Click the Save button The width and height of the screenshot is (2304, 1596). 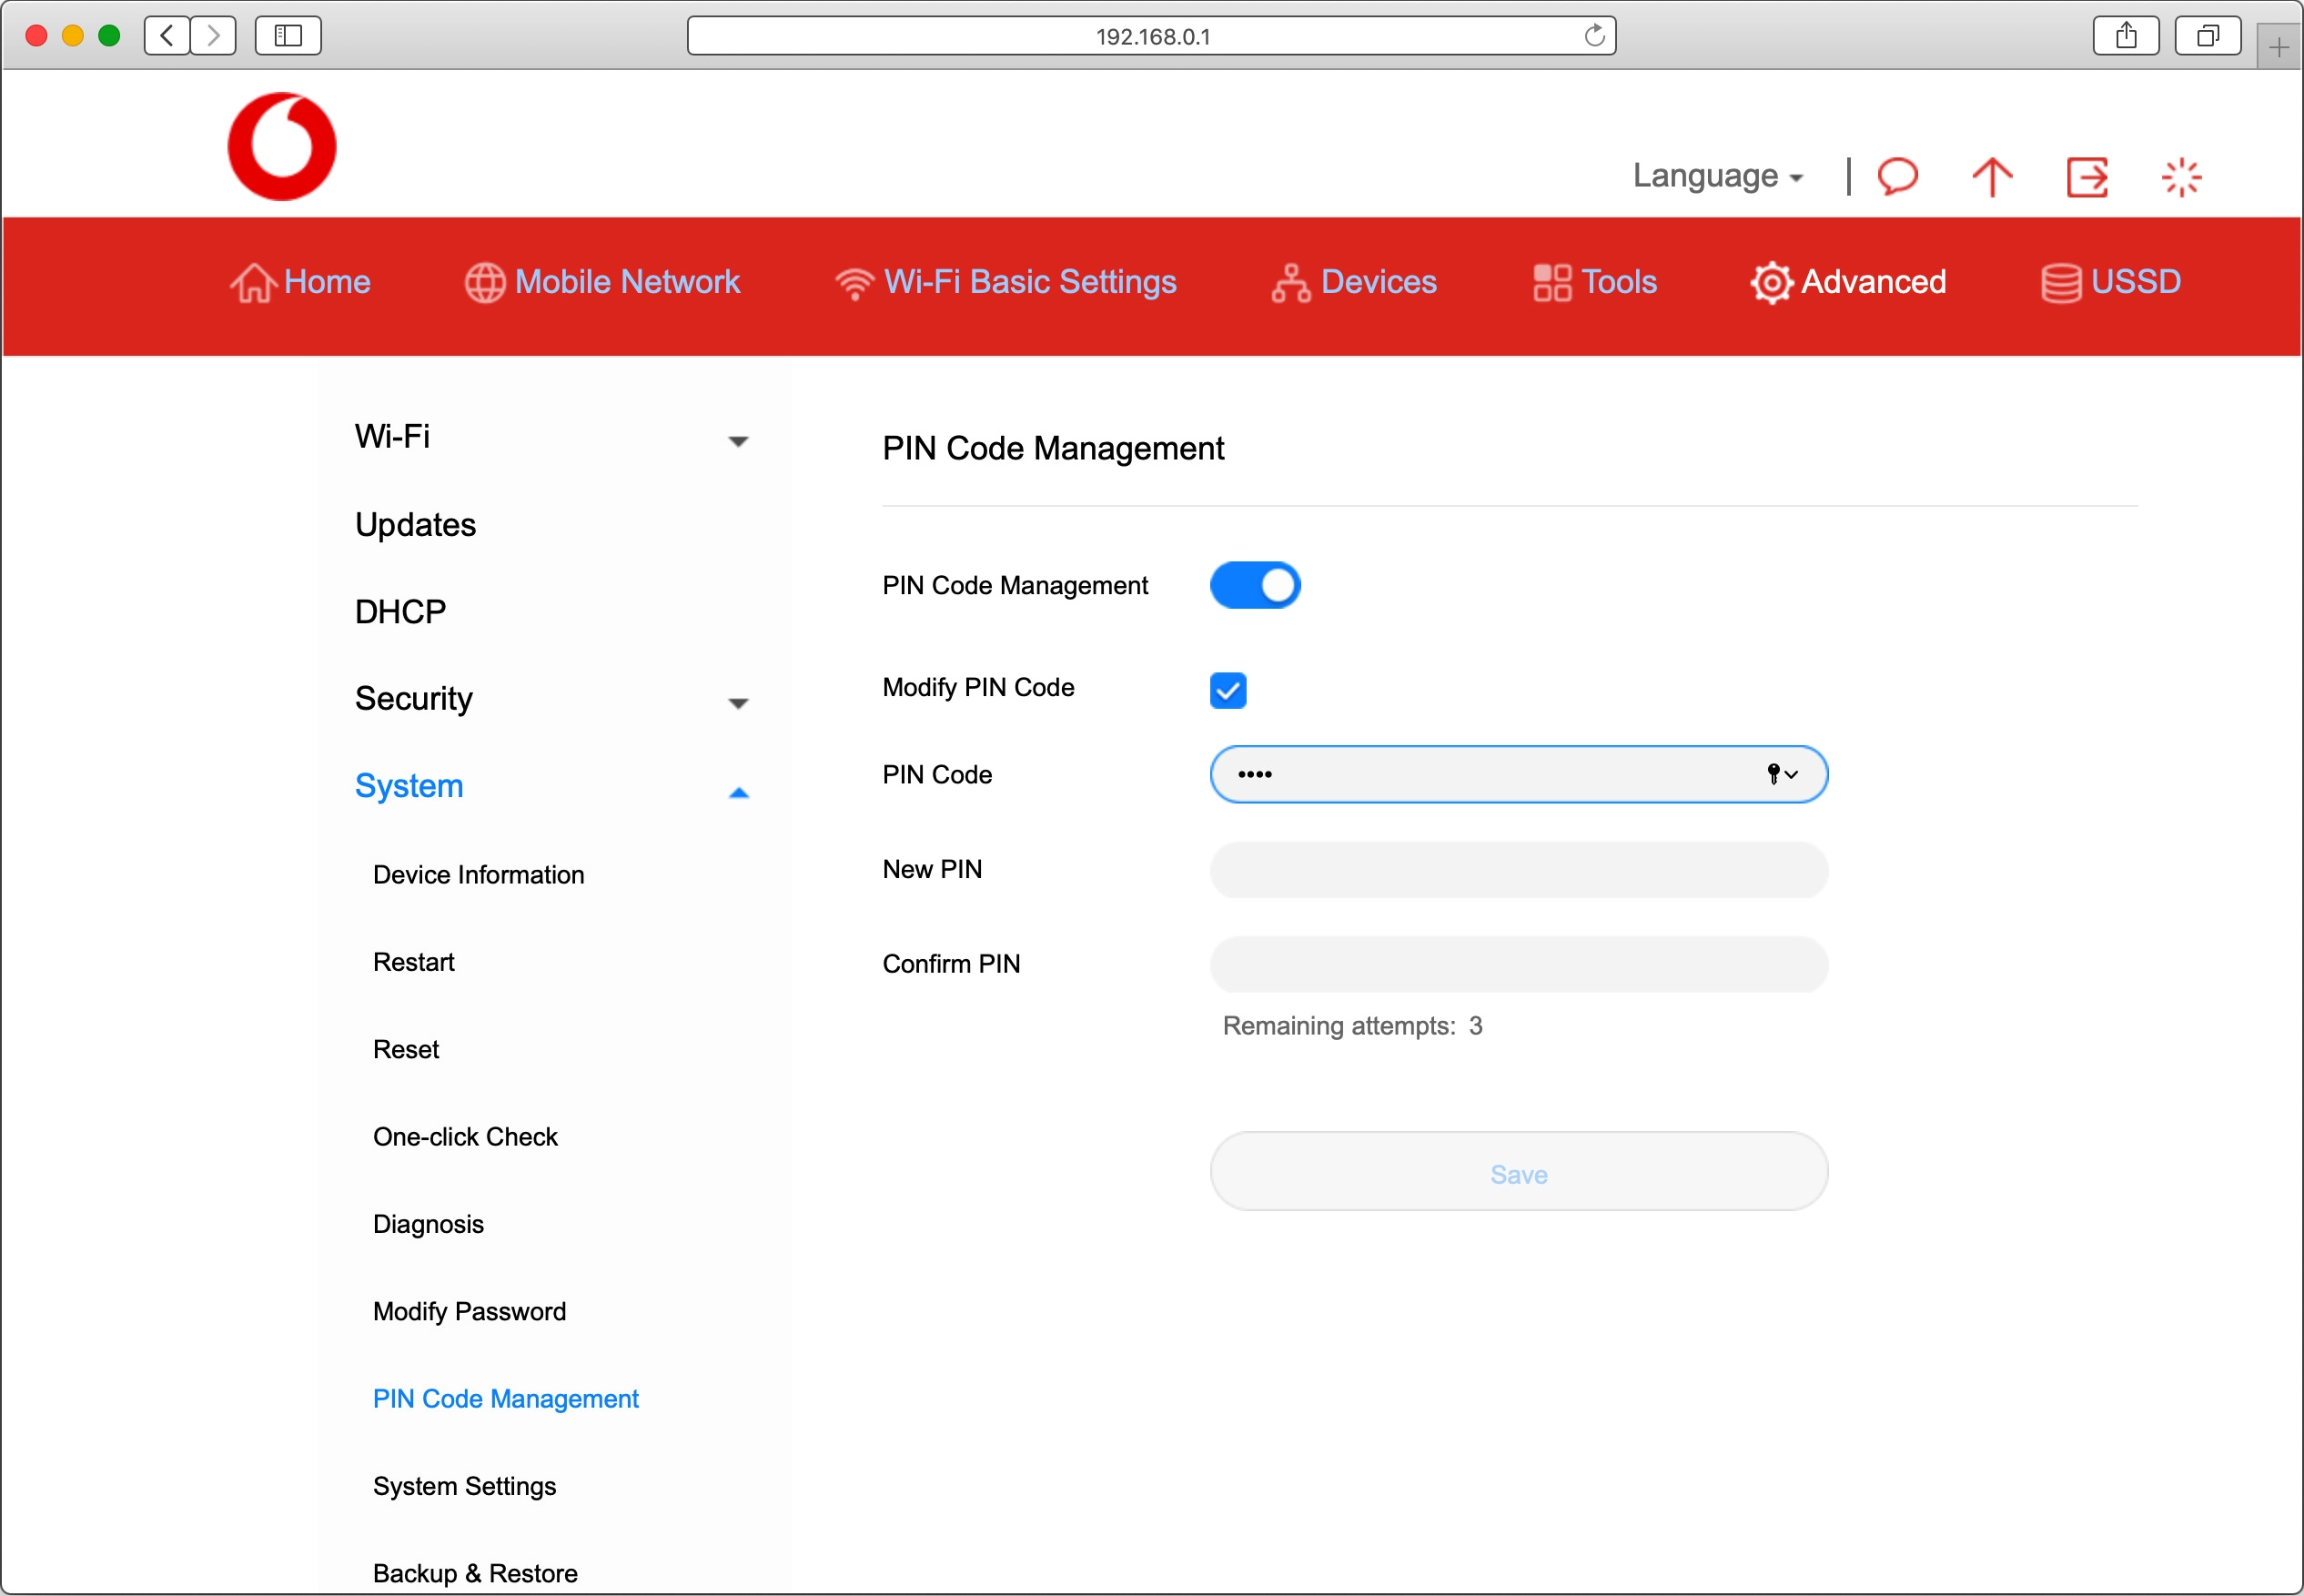pos(1518,1173)
